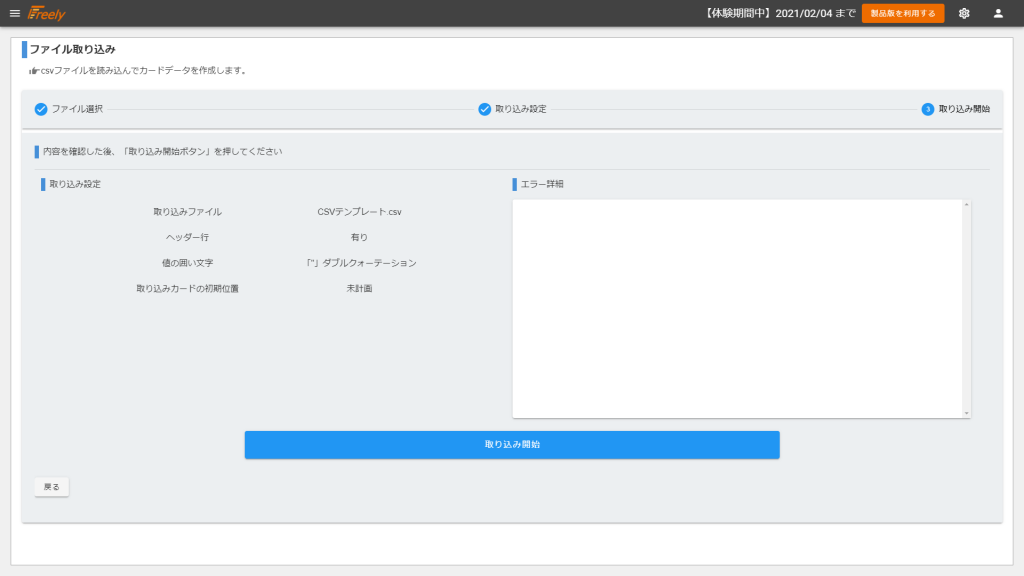Click the checkmark icon beside ファイル選択 step
Viewport: 1024px width, 576px height.
click(41, 109)
